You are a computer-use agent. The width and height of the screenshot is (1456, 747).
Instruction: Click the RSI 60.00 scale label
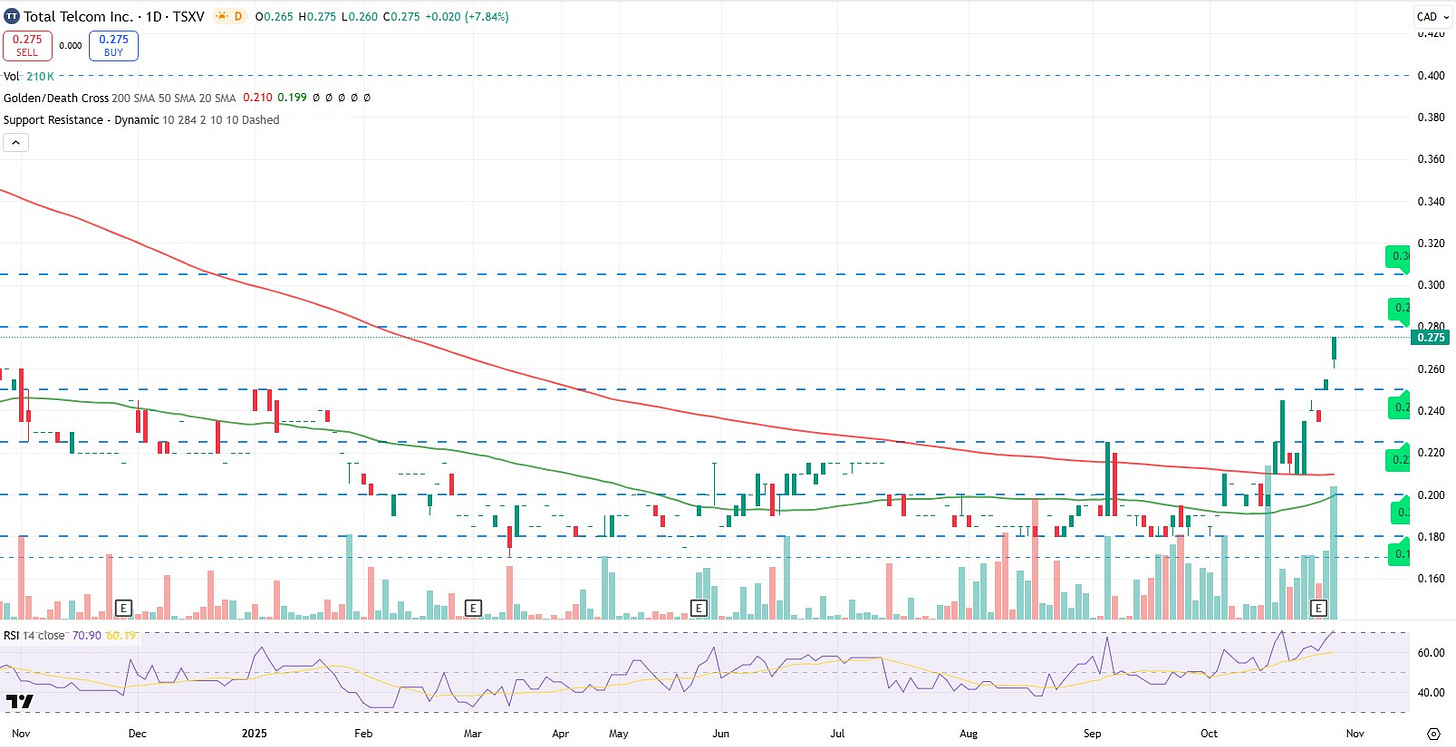[1431, 653]
